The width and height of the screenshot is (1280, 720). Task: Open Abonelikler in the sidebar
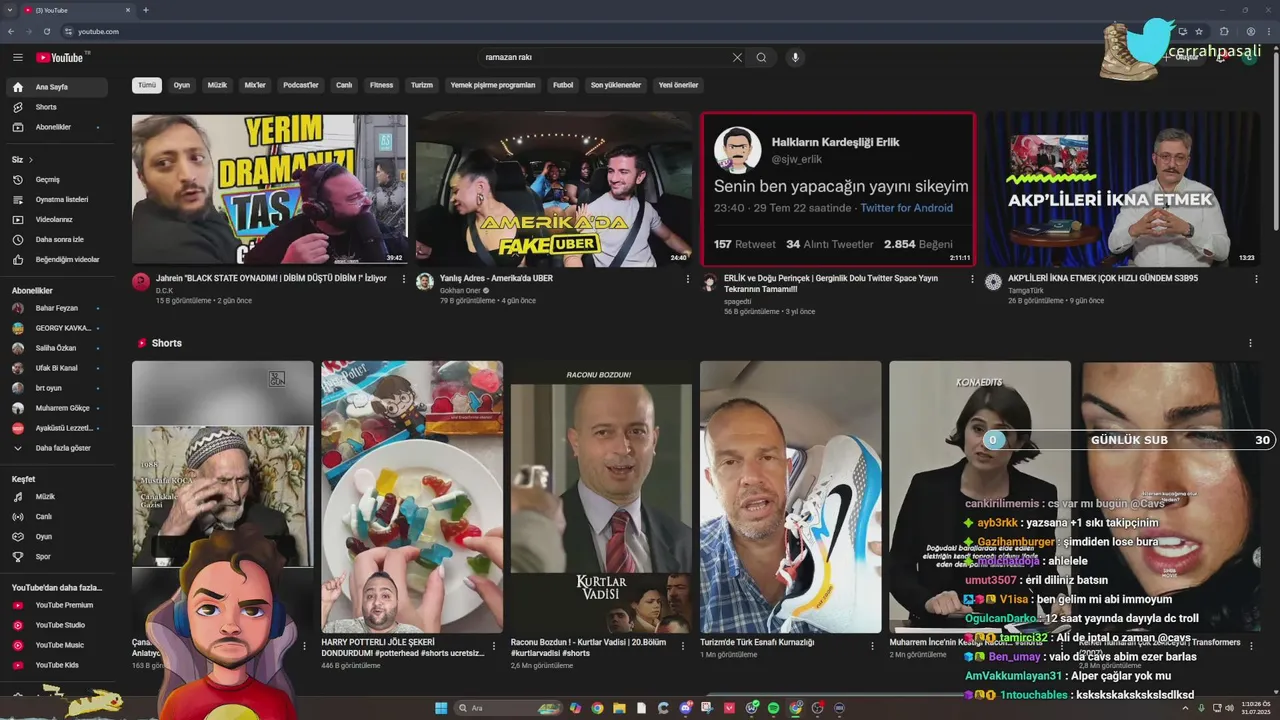click(59, 127)
